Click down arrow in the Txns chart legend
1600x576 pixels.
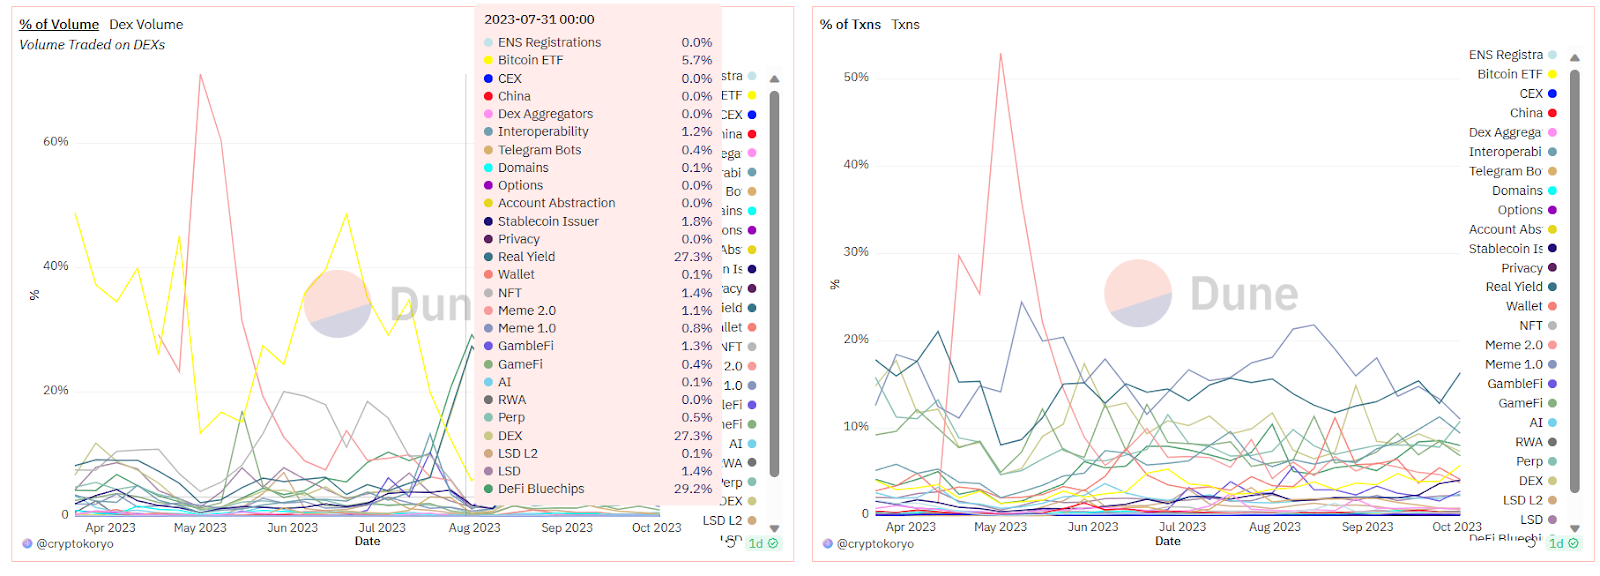tap(1575, 528)
